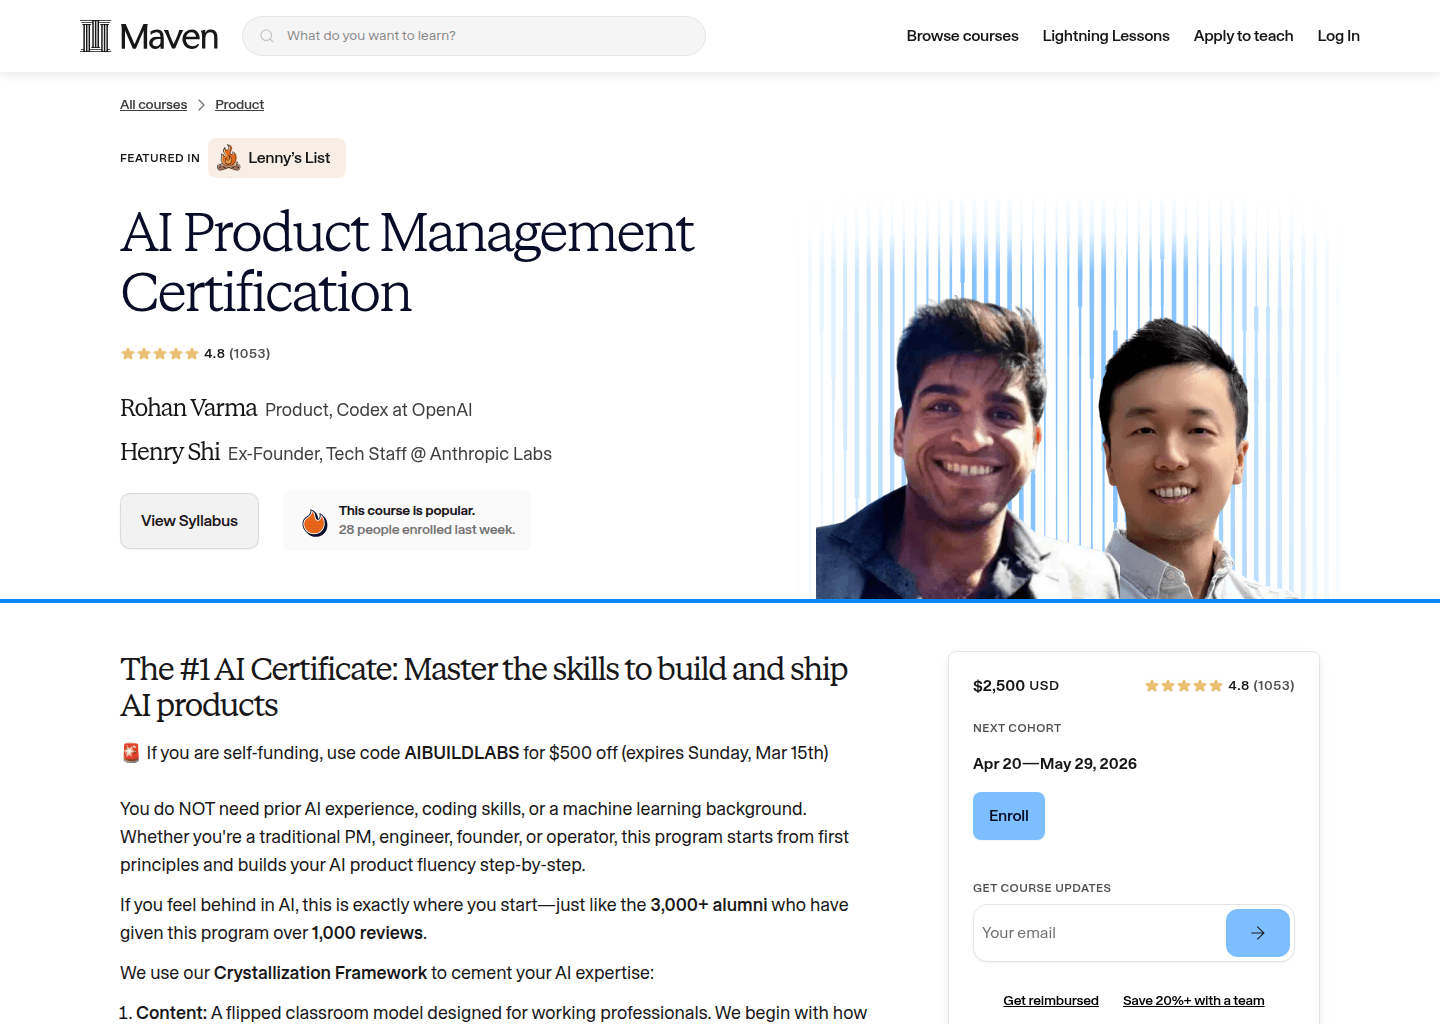Click the Get reimbursed link
Image resolution: width=1440 pixels, height=1024 pixels.
coord(1050,1000)
